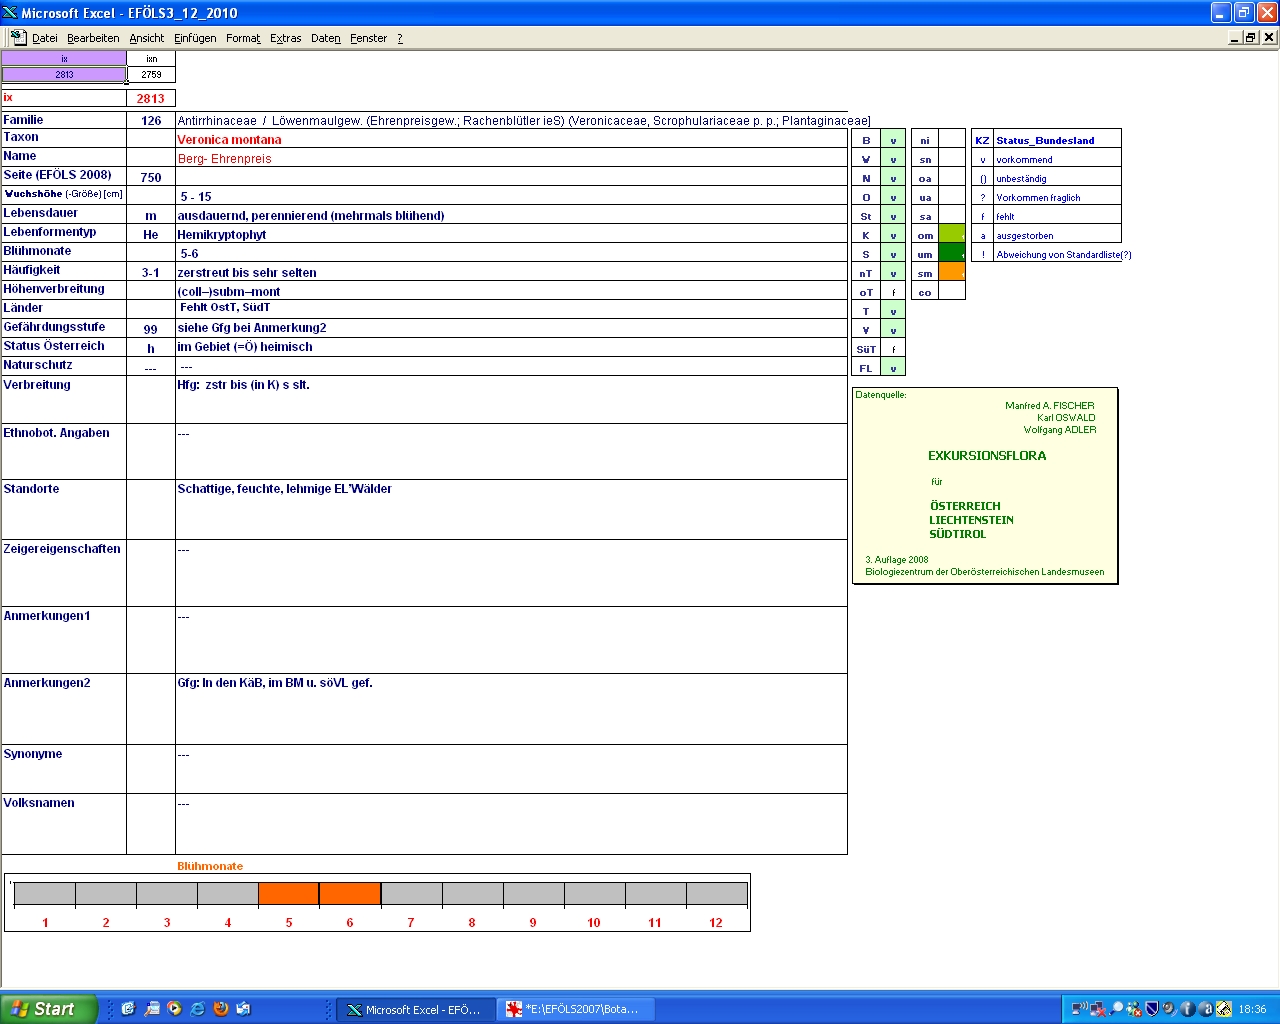Click the blue shield tray icon
This screenshot has height=1024, width=1280.
[x=1151, y=1009]
